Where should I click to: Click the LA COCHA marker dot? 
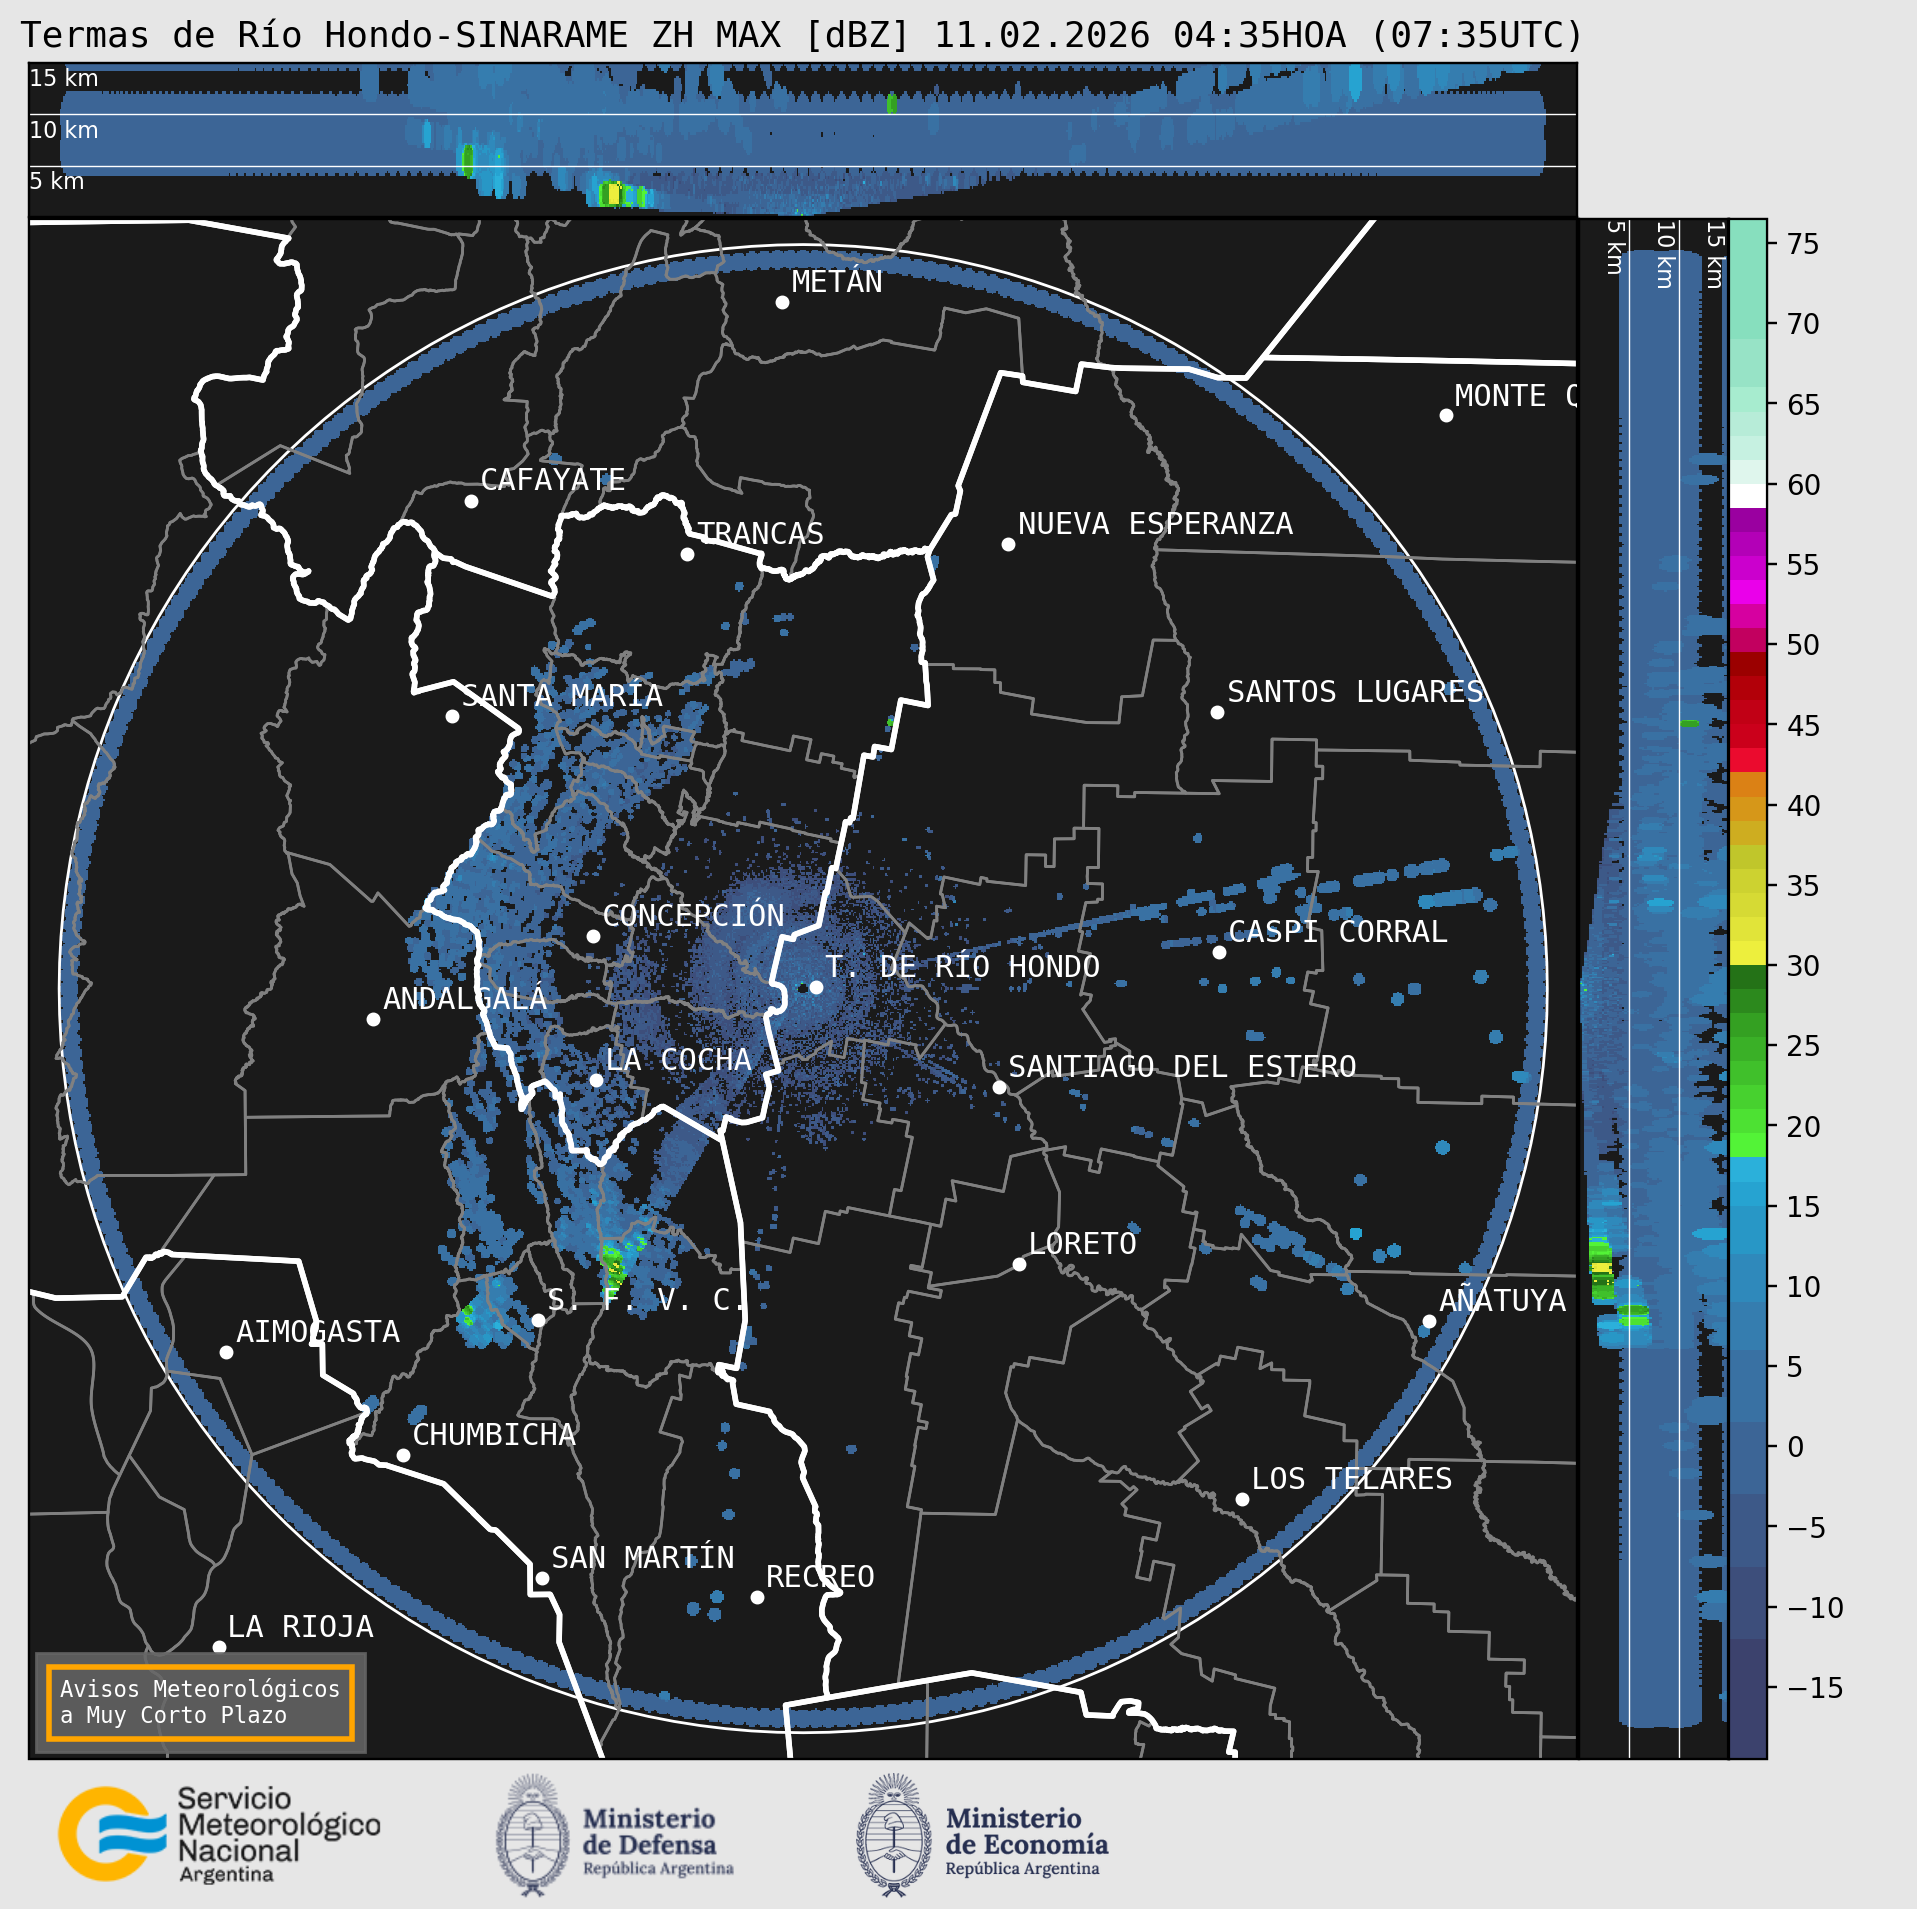(x=596, y=1080)
